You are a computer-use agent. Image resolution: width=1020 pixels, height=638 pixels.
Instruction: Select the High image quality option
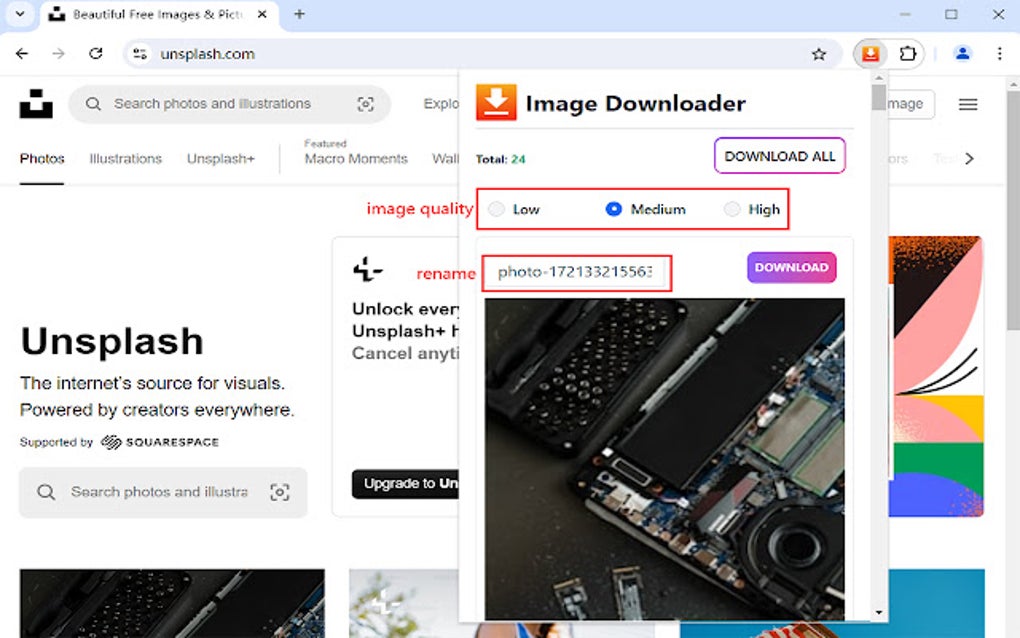point(732,209)
